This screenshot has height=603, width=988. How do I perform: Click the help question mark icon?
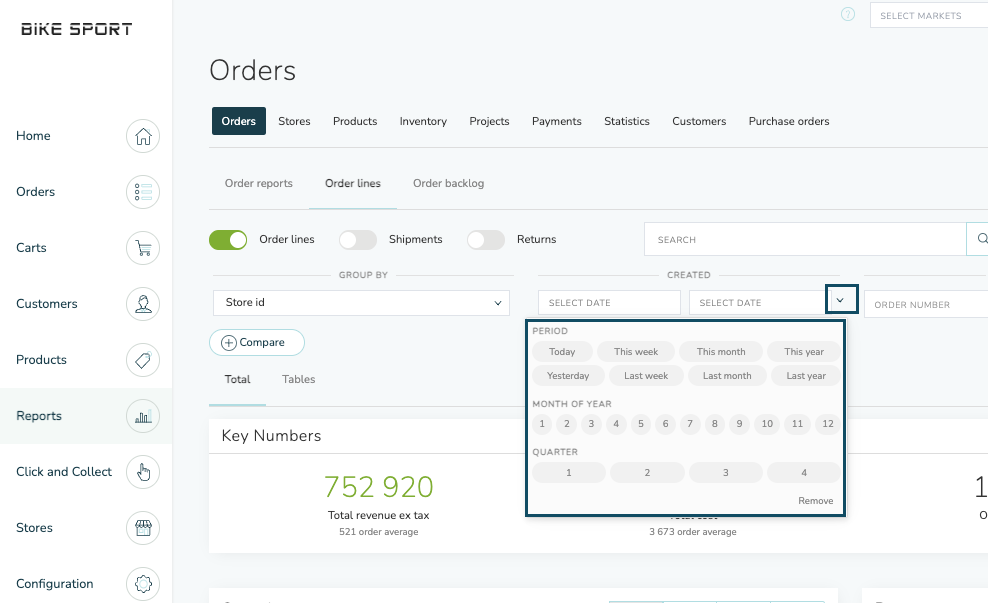[848, 15]
